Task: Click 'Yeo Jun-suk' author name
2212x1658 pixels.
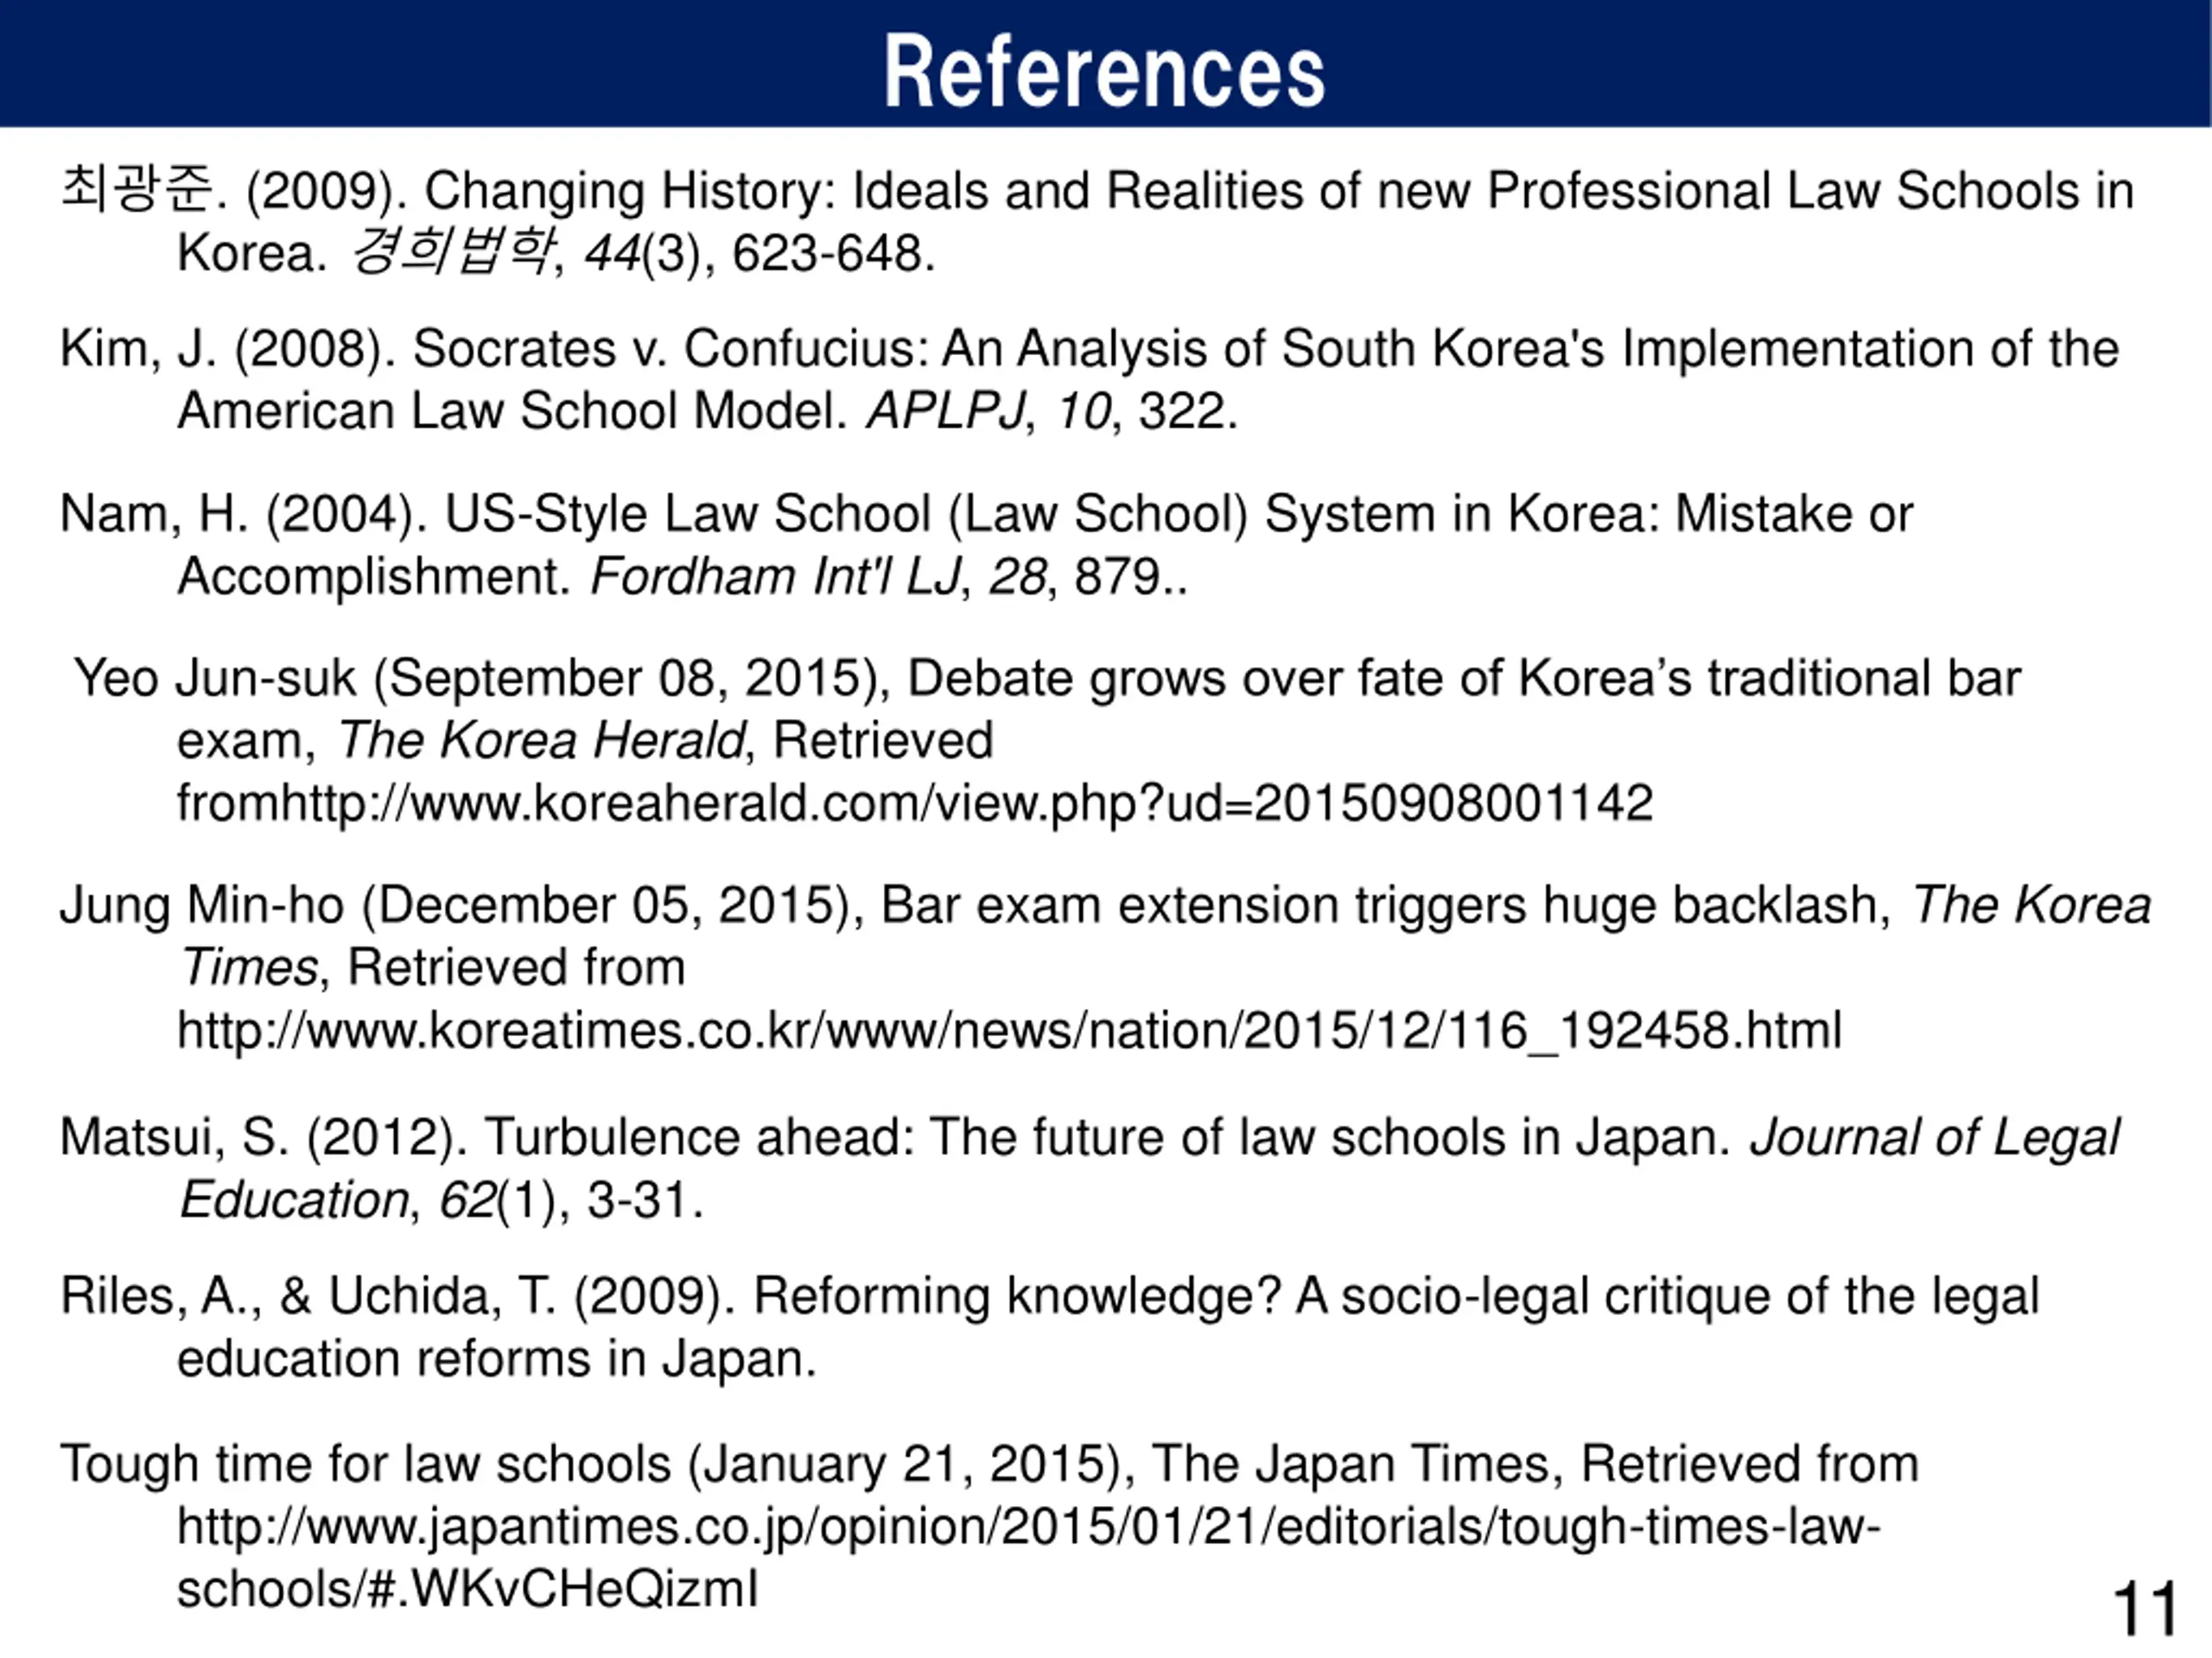Action: coord(215,678)
